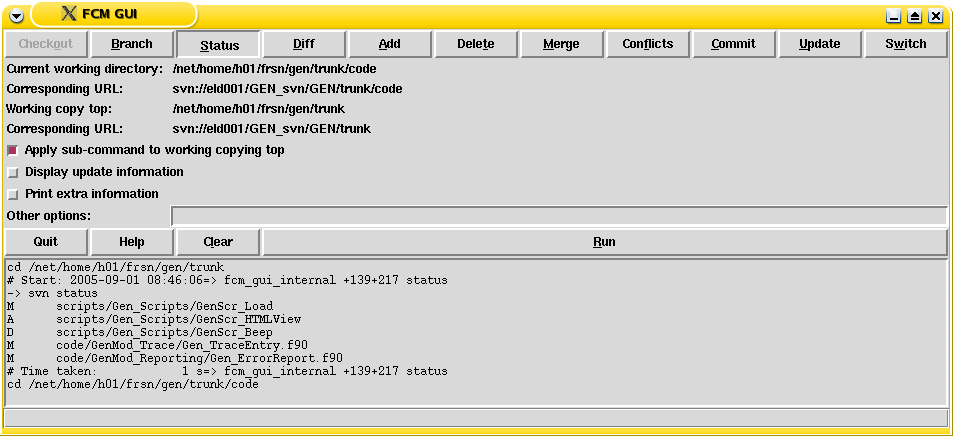Uncheck Apply sub-command to working copy top

point(13,150)
